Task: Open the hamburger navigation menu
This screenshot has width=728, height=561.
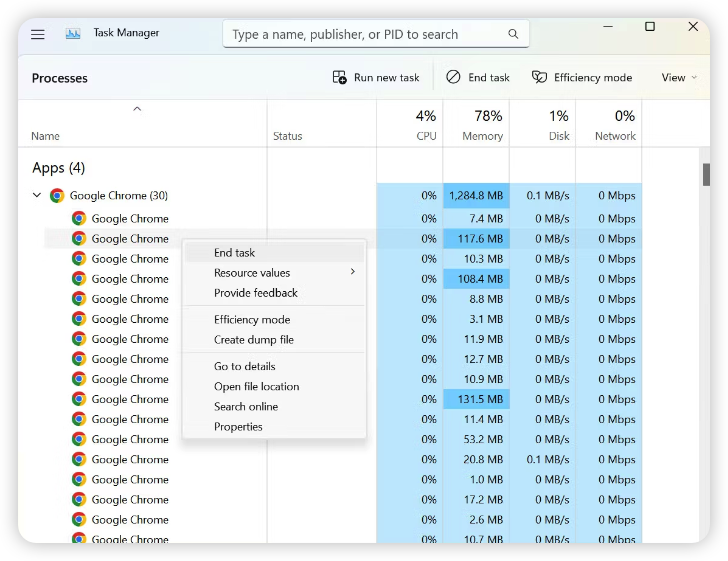Action: click(x=38, y=34)
